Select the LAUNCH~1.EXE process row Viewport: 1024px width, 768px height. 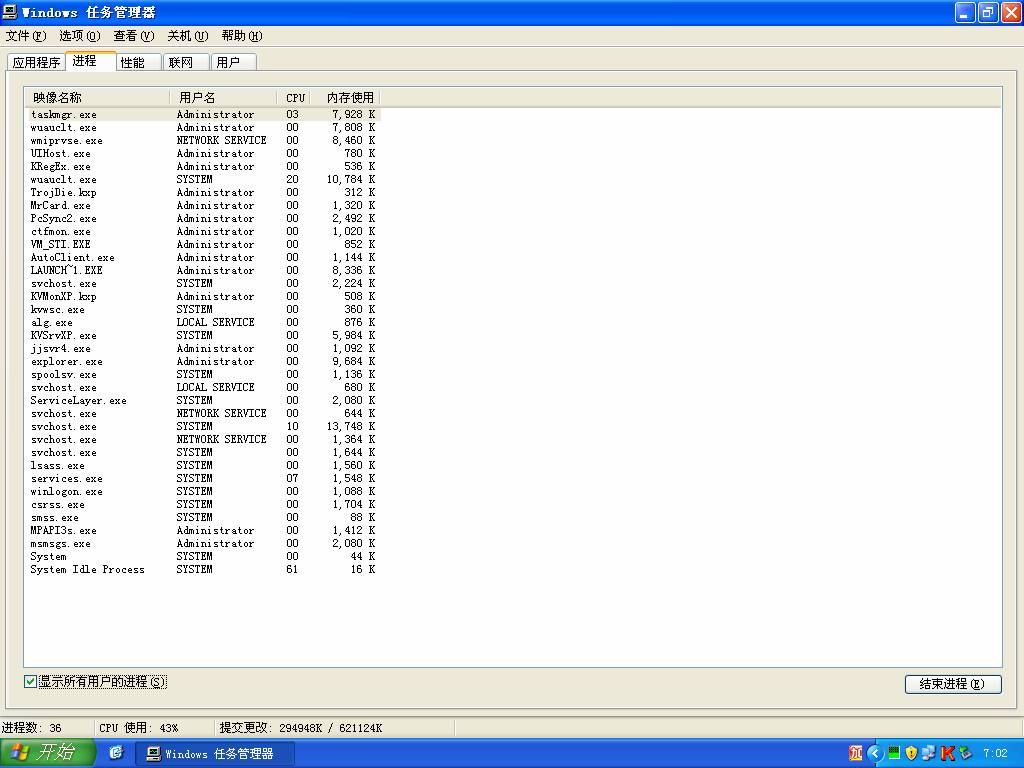click(203, 270)
